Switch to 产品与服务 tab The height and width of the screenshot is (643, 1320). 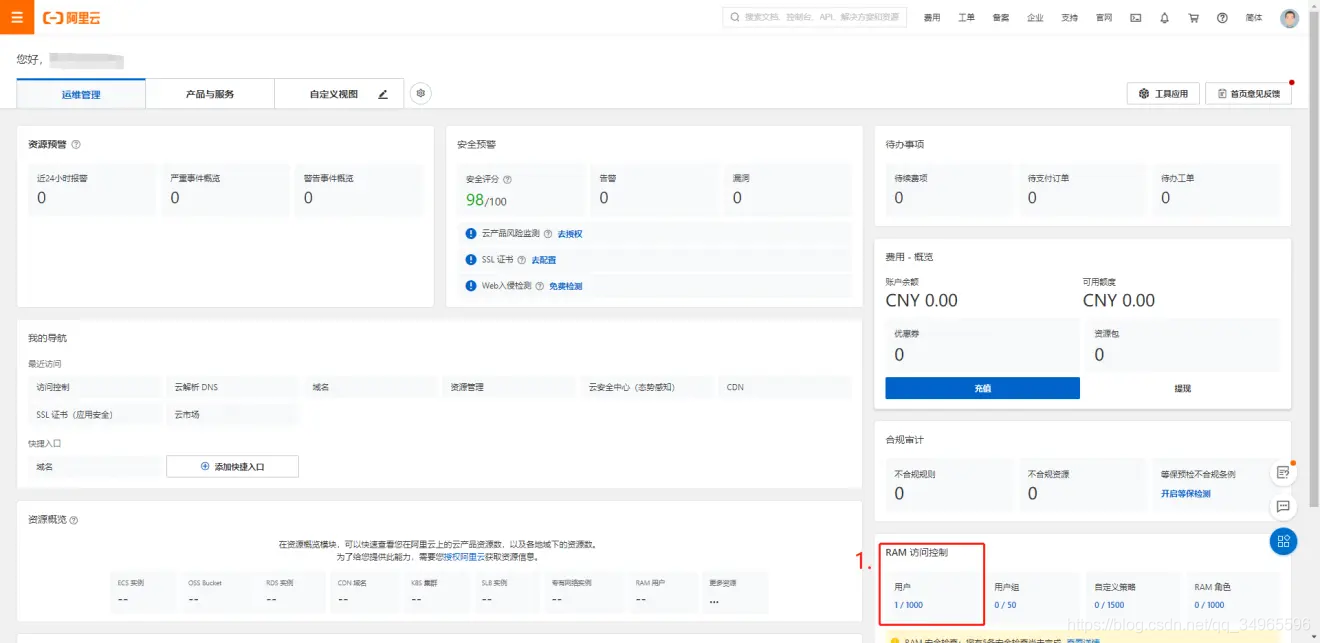tap(210, 94)
